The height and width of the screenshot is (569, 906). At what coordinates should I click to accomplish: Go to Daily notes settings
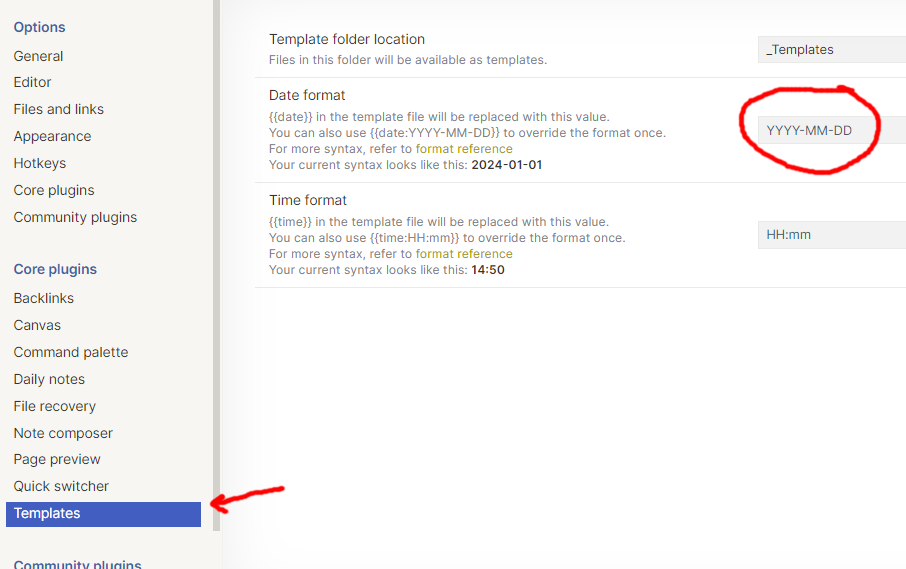(49, 379)
